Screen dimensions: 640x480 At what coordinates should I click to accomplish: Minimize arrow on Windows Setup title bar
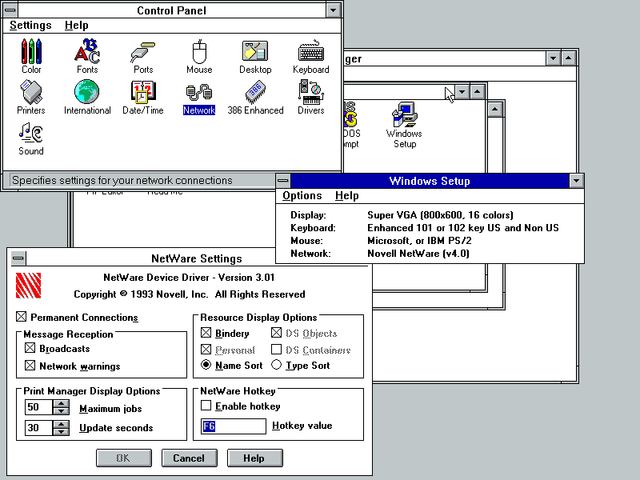(576, 180)
